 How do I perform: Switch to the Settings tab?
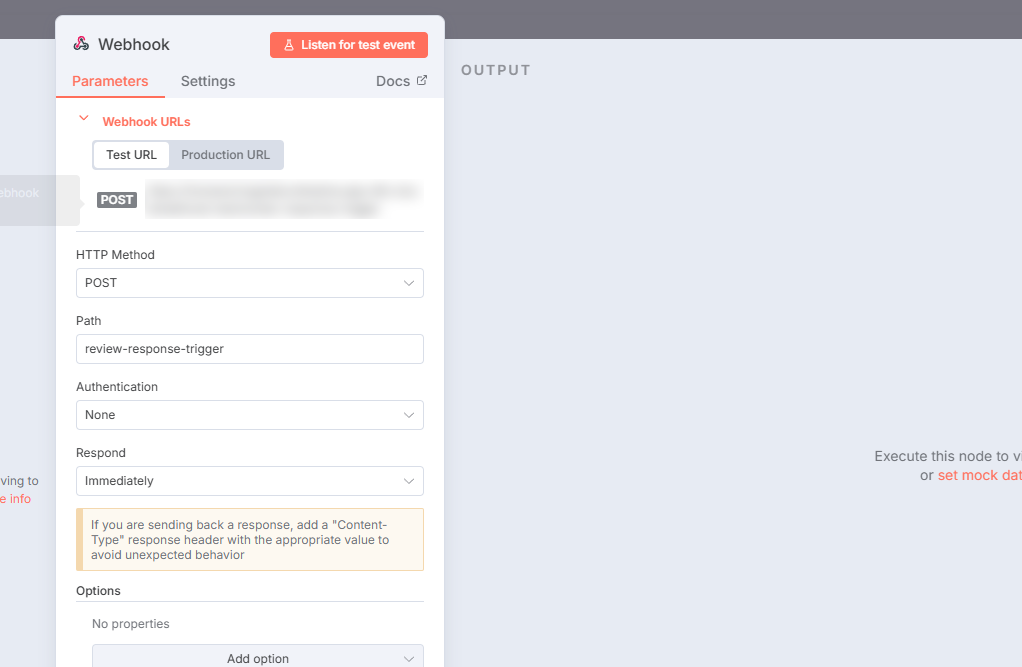(208, 81)
